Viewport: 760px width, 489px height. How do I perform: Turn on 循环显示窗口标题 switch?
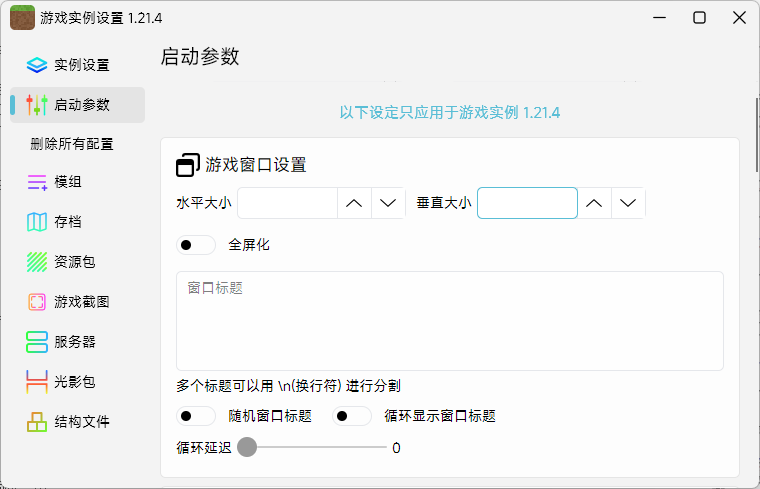click(x=351, y=416)
